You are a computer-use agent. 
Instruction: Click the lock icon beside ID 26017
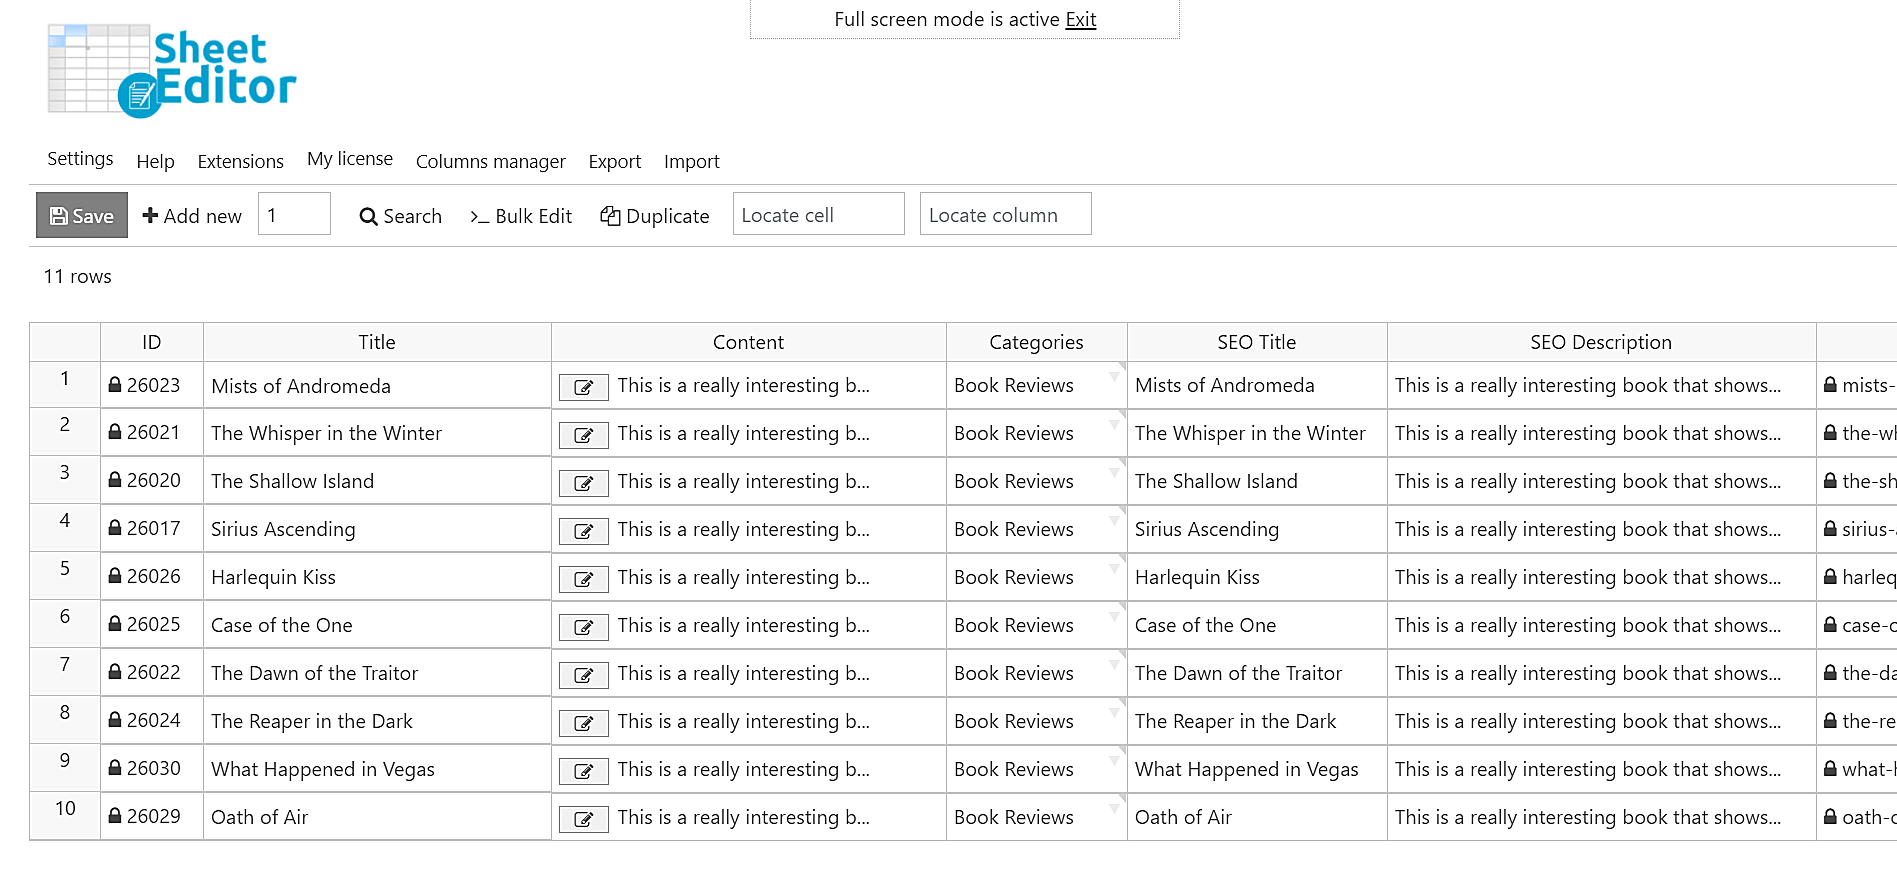pyautogui.click(x=115, y=528)
